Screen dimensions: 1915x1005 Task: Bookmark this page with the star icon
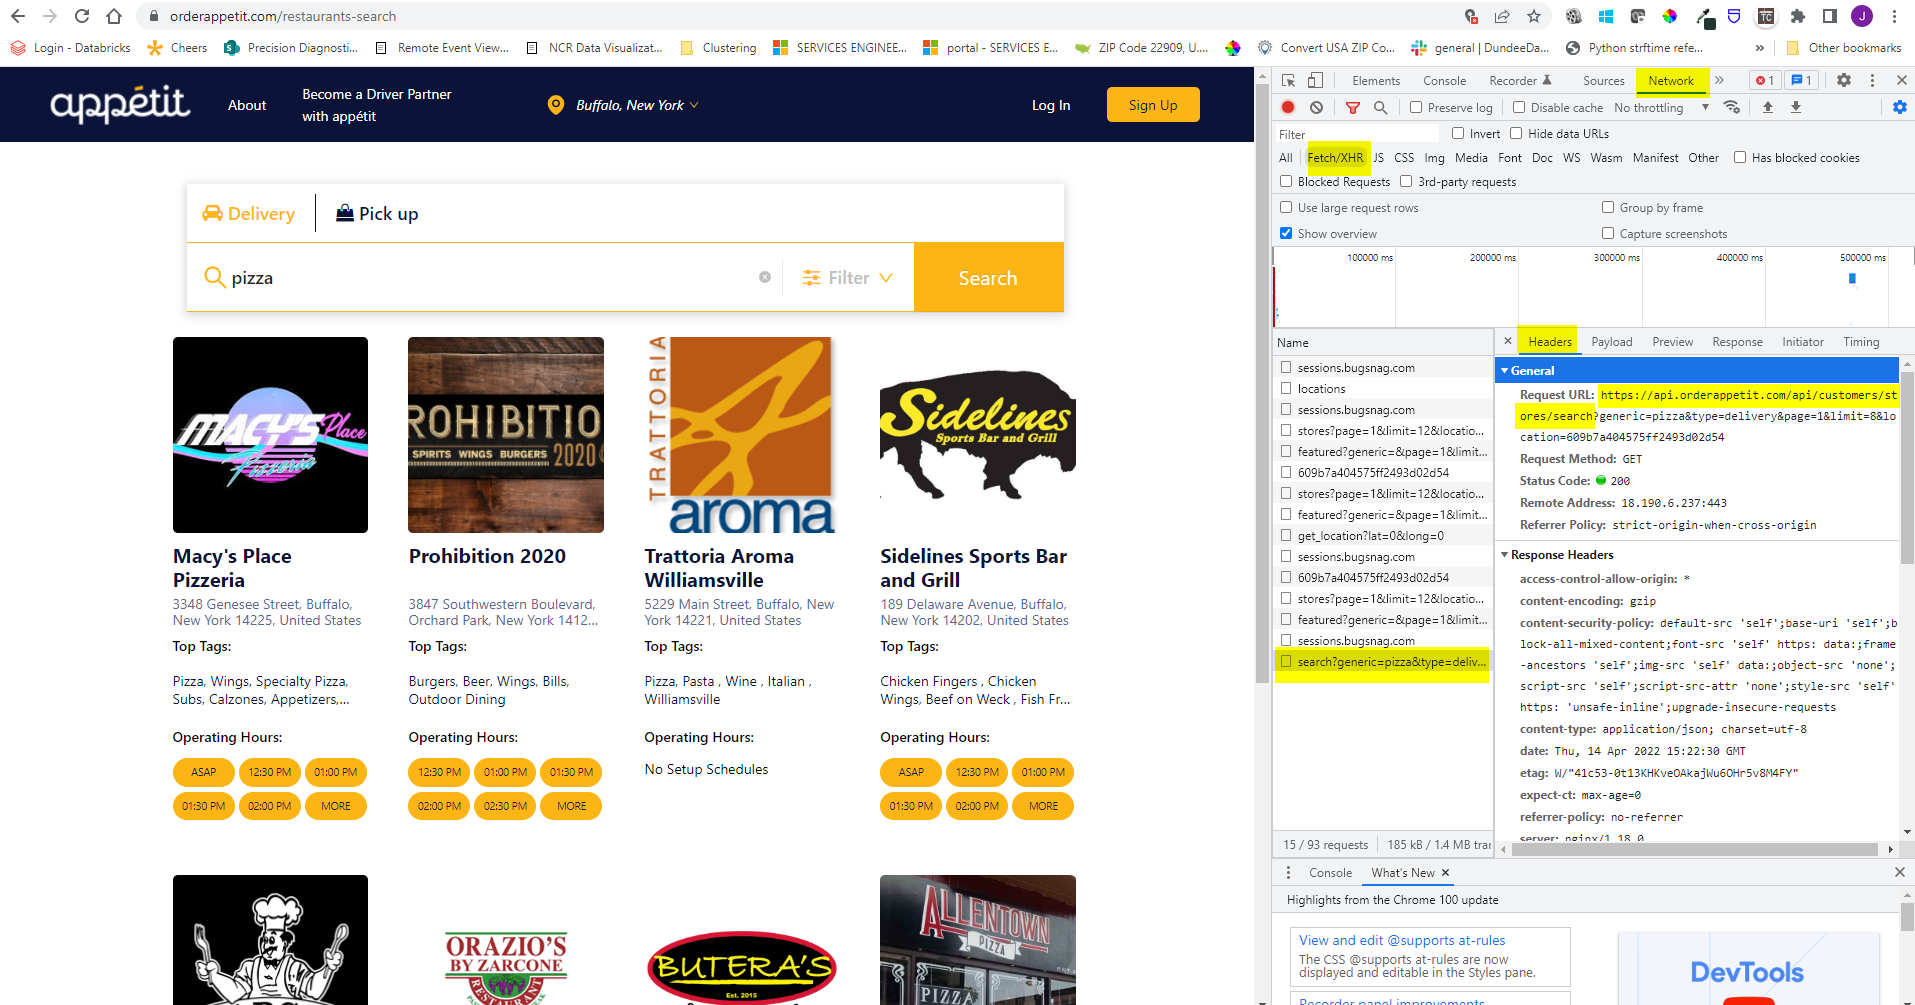tap(1534, 16)
